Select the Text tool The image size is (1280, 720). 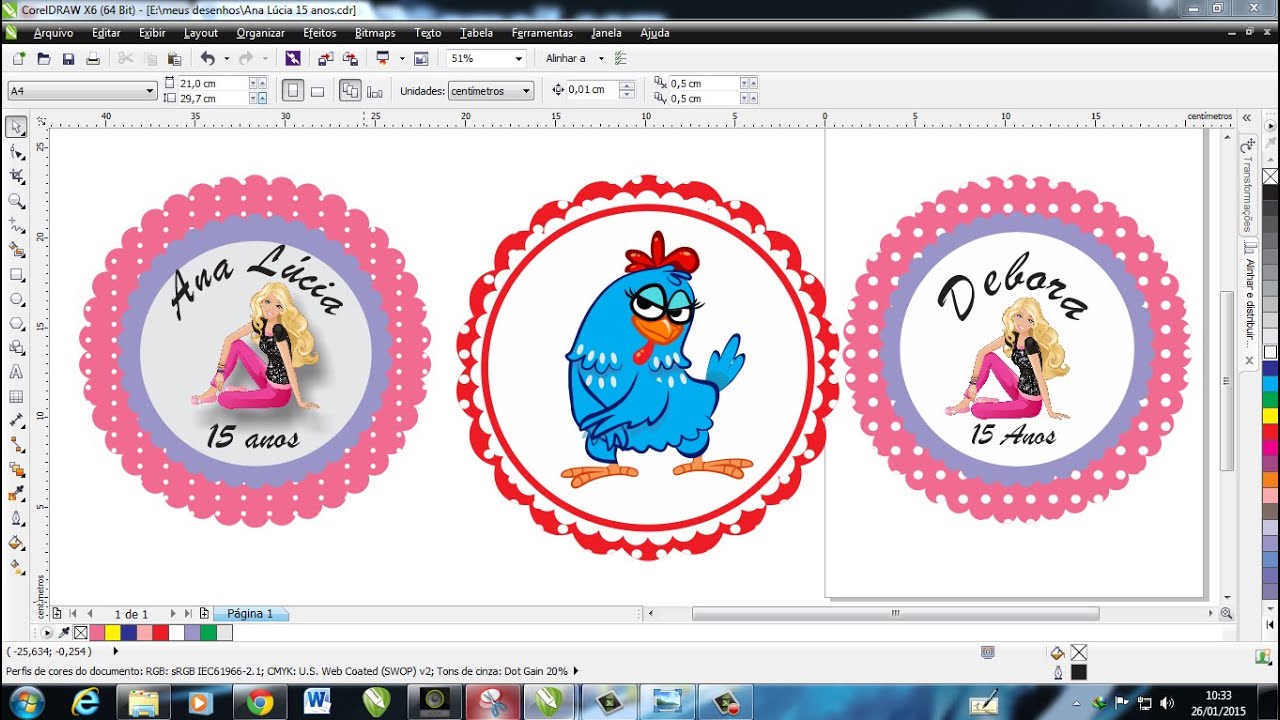(16, 372)
